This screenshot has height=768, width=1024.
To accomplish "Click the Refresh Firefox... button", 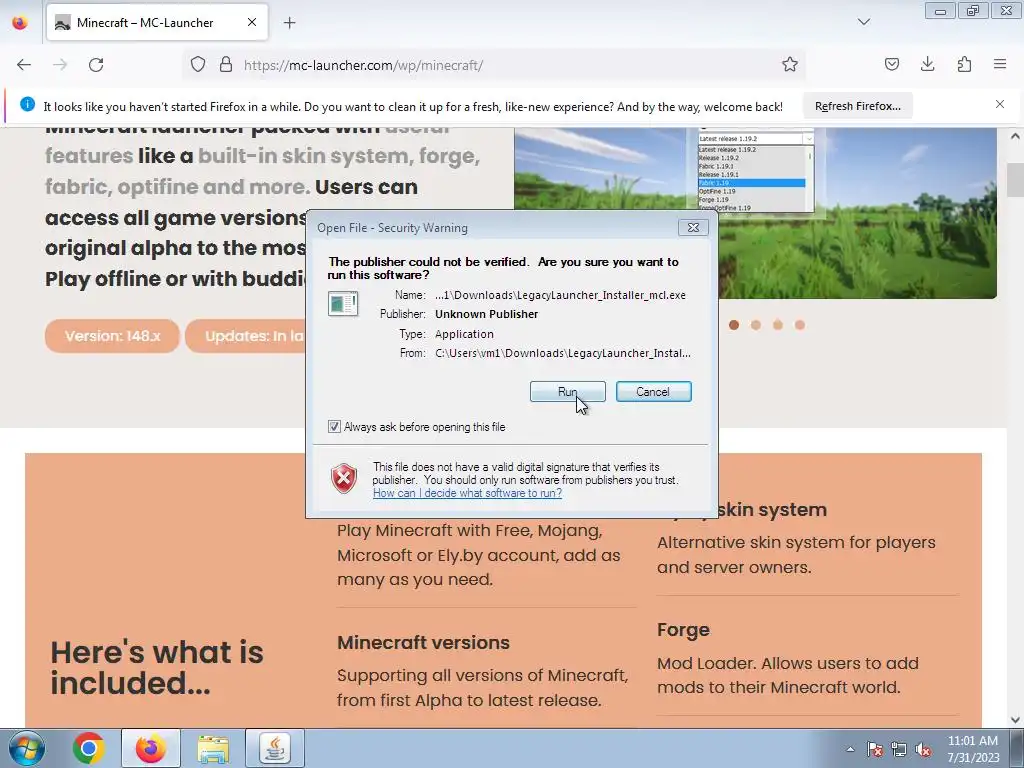I will coord(857,106).
